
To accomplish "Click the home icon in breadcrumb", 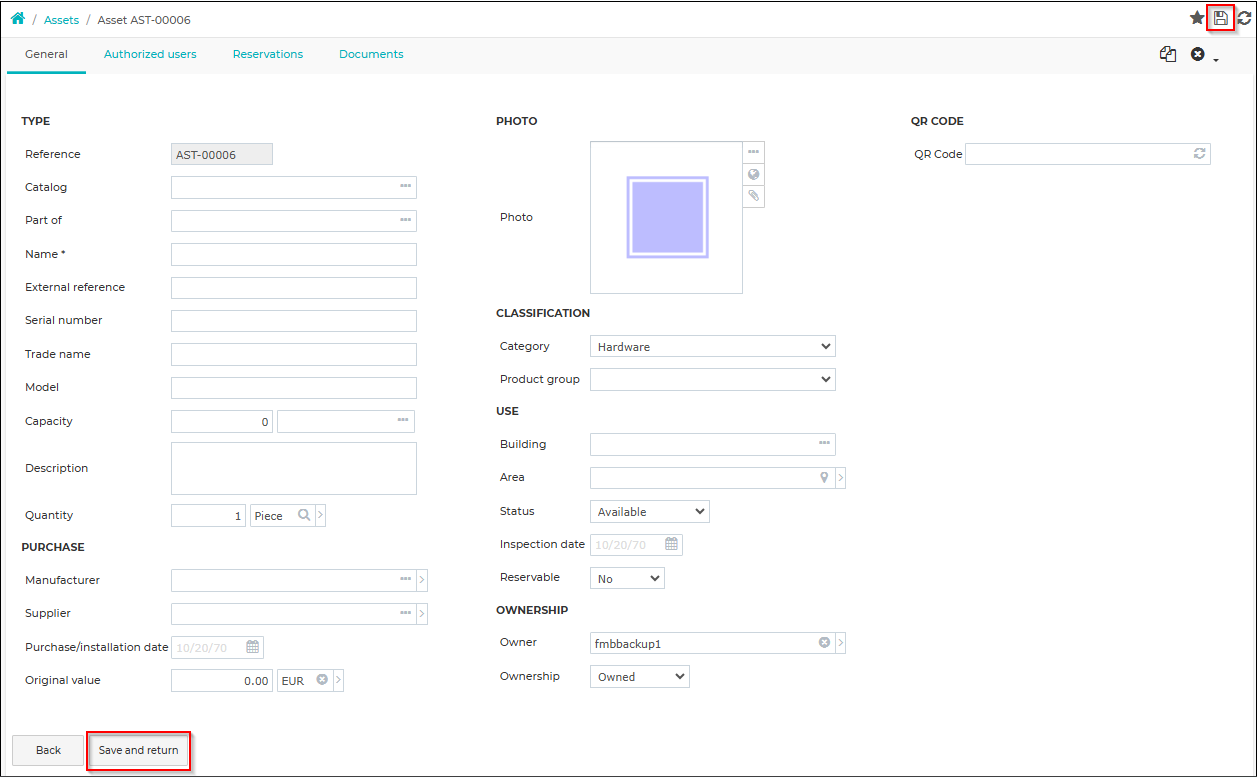I will click(x=18, y=19).
